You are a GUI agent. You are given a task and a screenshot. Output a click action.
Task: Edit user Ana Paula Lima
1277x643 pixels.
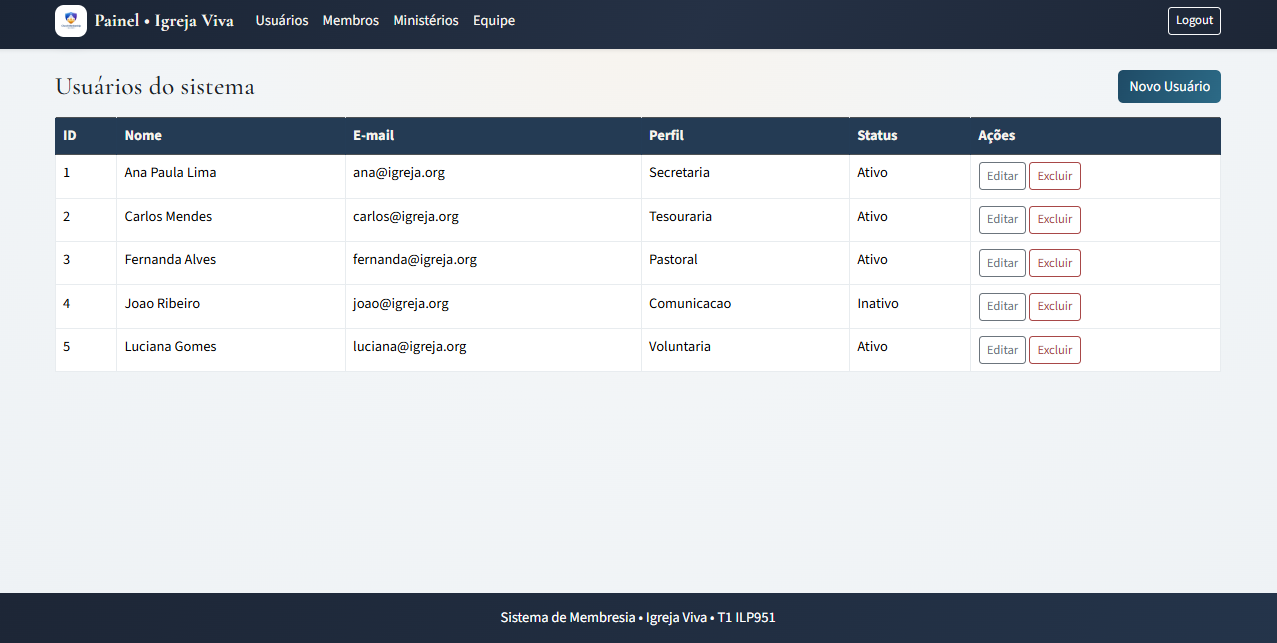[x=1002, y=176]
